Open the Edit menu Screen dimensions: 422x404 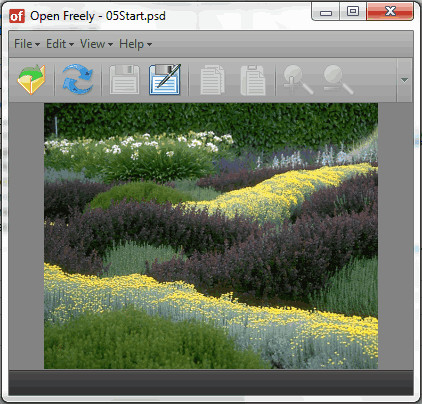coord(60,44)
